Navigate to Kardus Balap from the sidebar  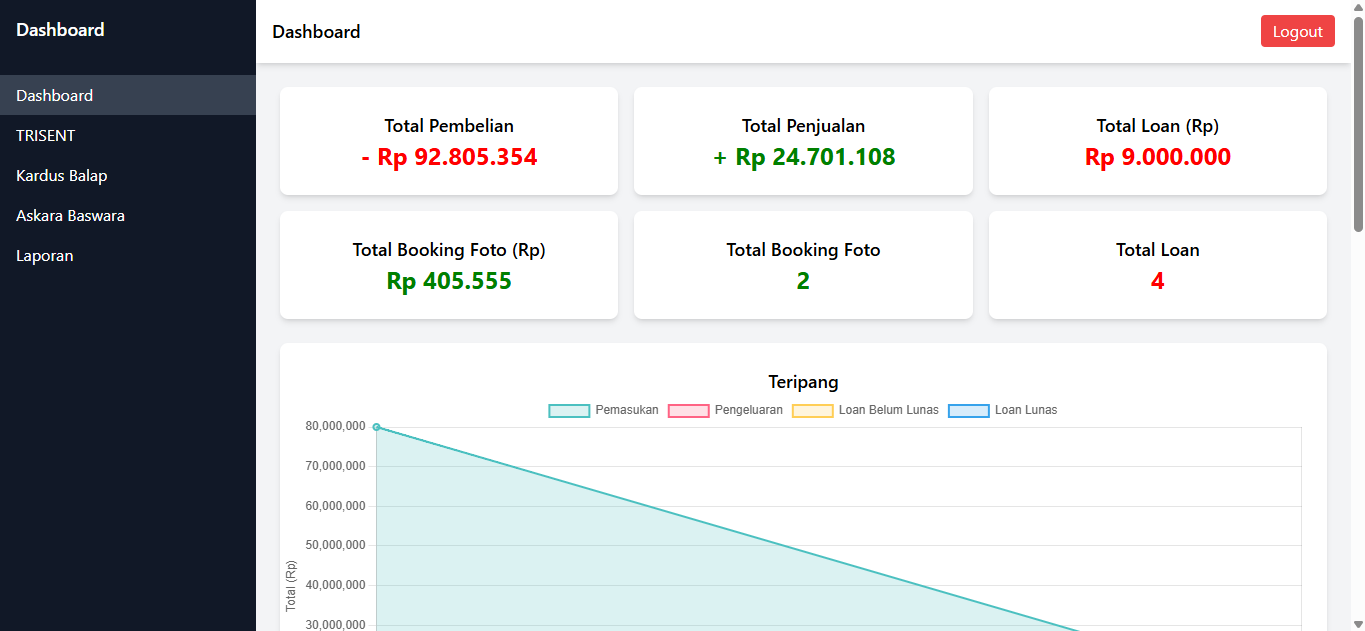tap(61, 175)
